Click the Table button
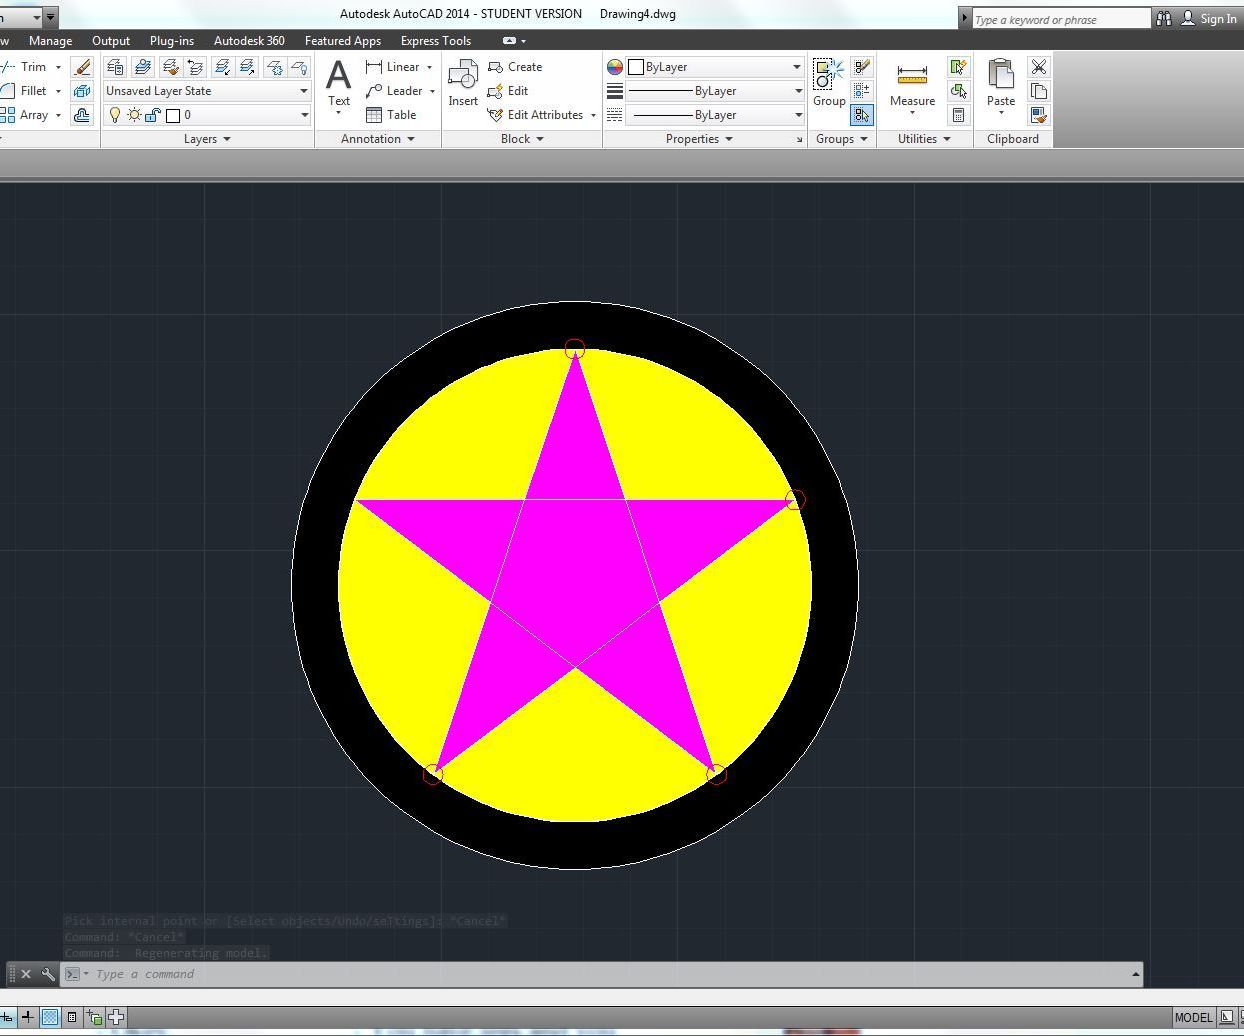This screenshot has height=1036, width=1244. [391, 115]
